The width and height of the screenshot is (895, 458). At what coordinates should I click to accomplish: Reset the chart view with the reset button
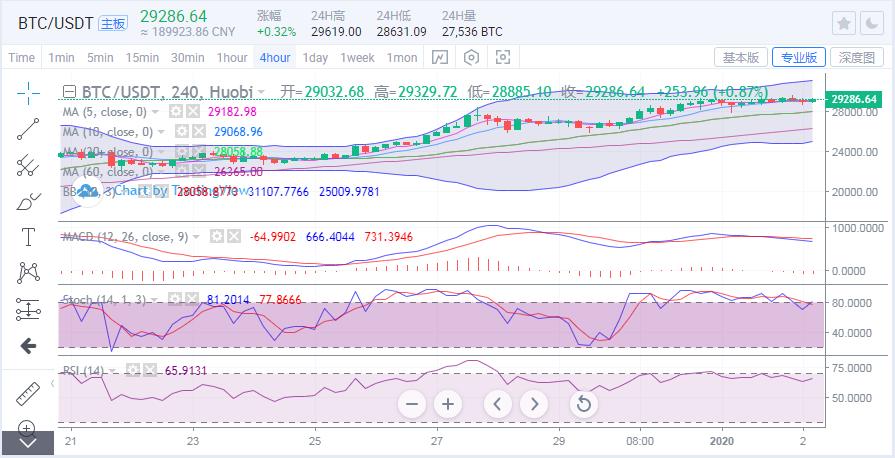click(583, 404)
